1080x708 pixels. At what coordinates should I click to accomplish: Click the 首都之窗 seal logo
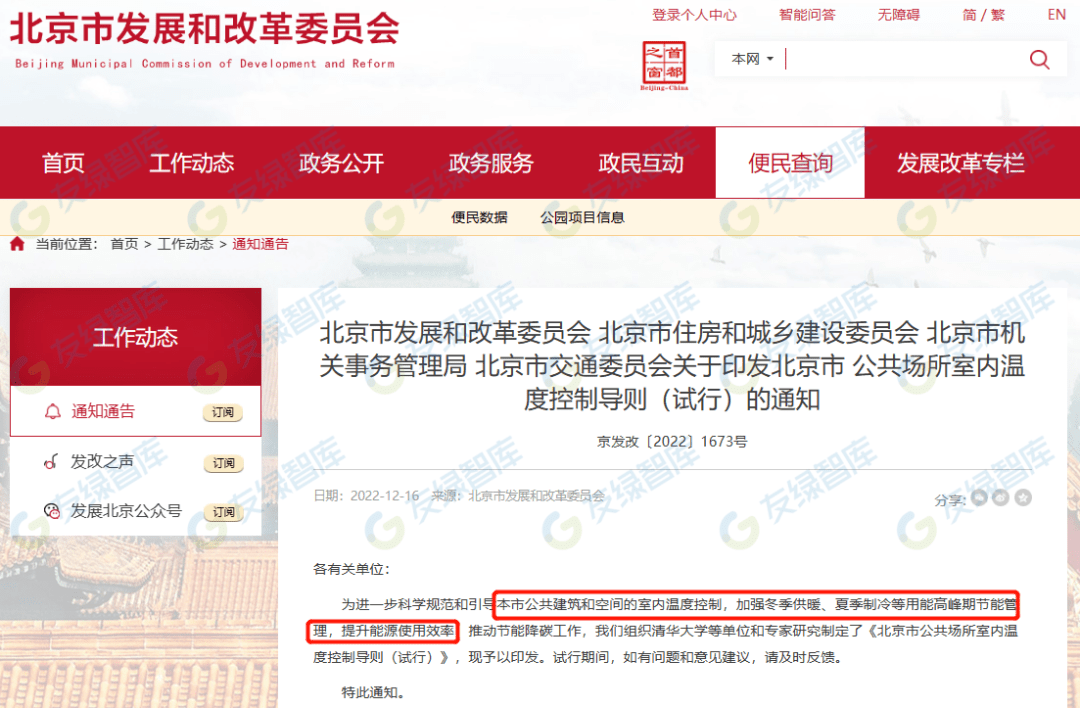664,65
